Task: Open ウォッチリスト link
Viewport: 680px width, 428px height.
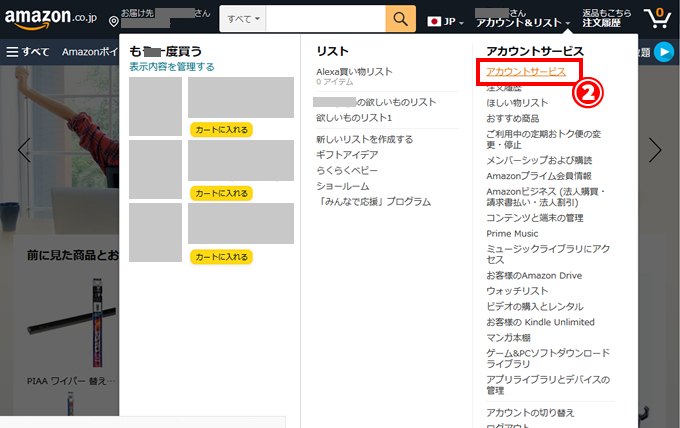Action: pos(517,291)
